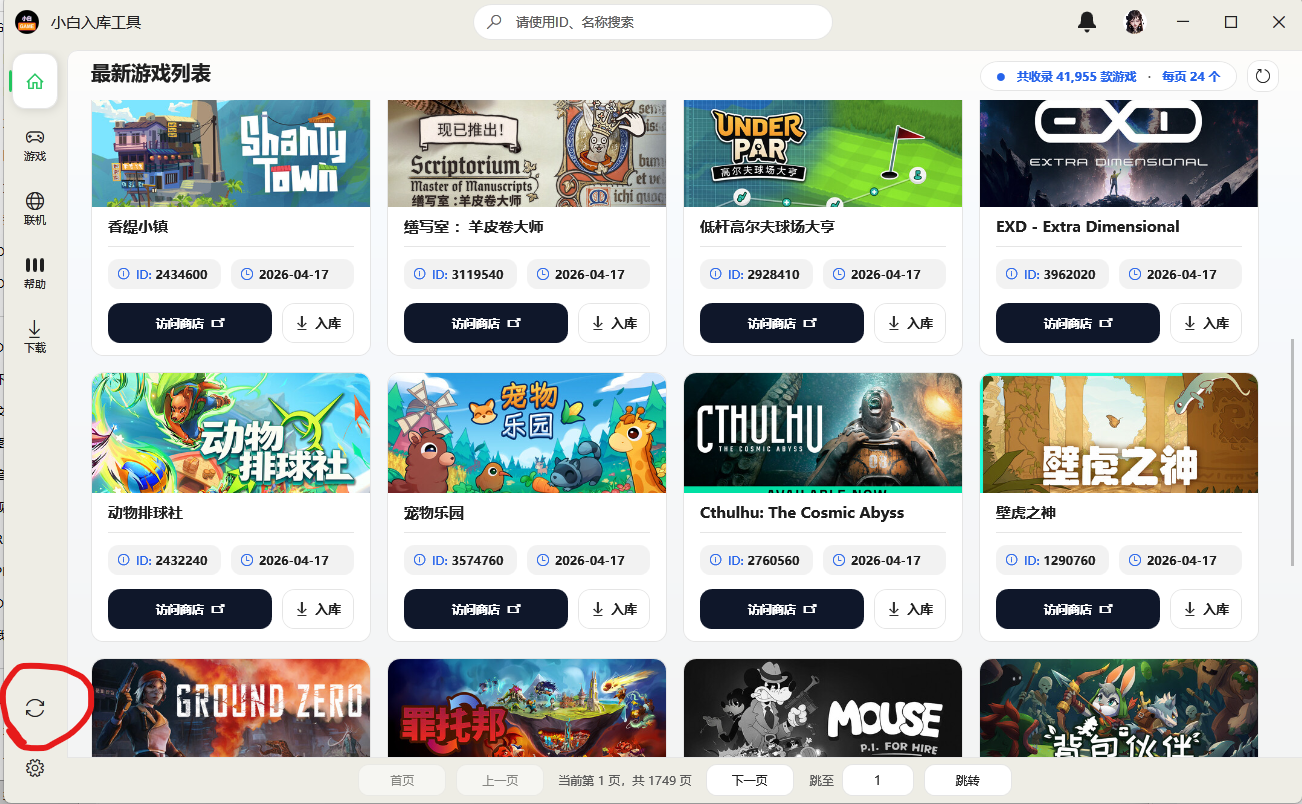Click 入库 for 壁虎之神
This screenshot has height=804, width=1302.
(1206, 609)
